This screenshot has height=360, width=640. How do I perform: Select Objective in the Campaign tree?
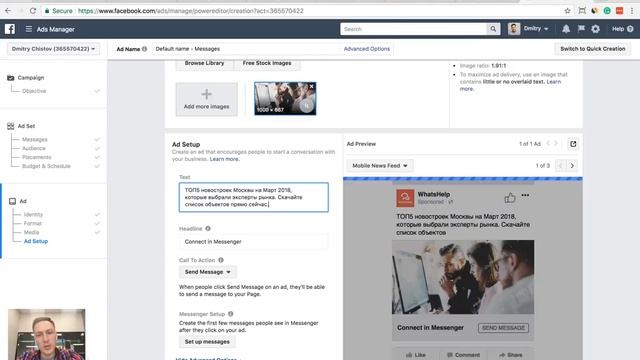tap(34, 91)
